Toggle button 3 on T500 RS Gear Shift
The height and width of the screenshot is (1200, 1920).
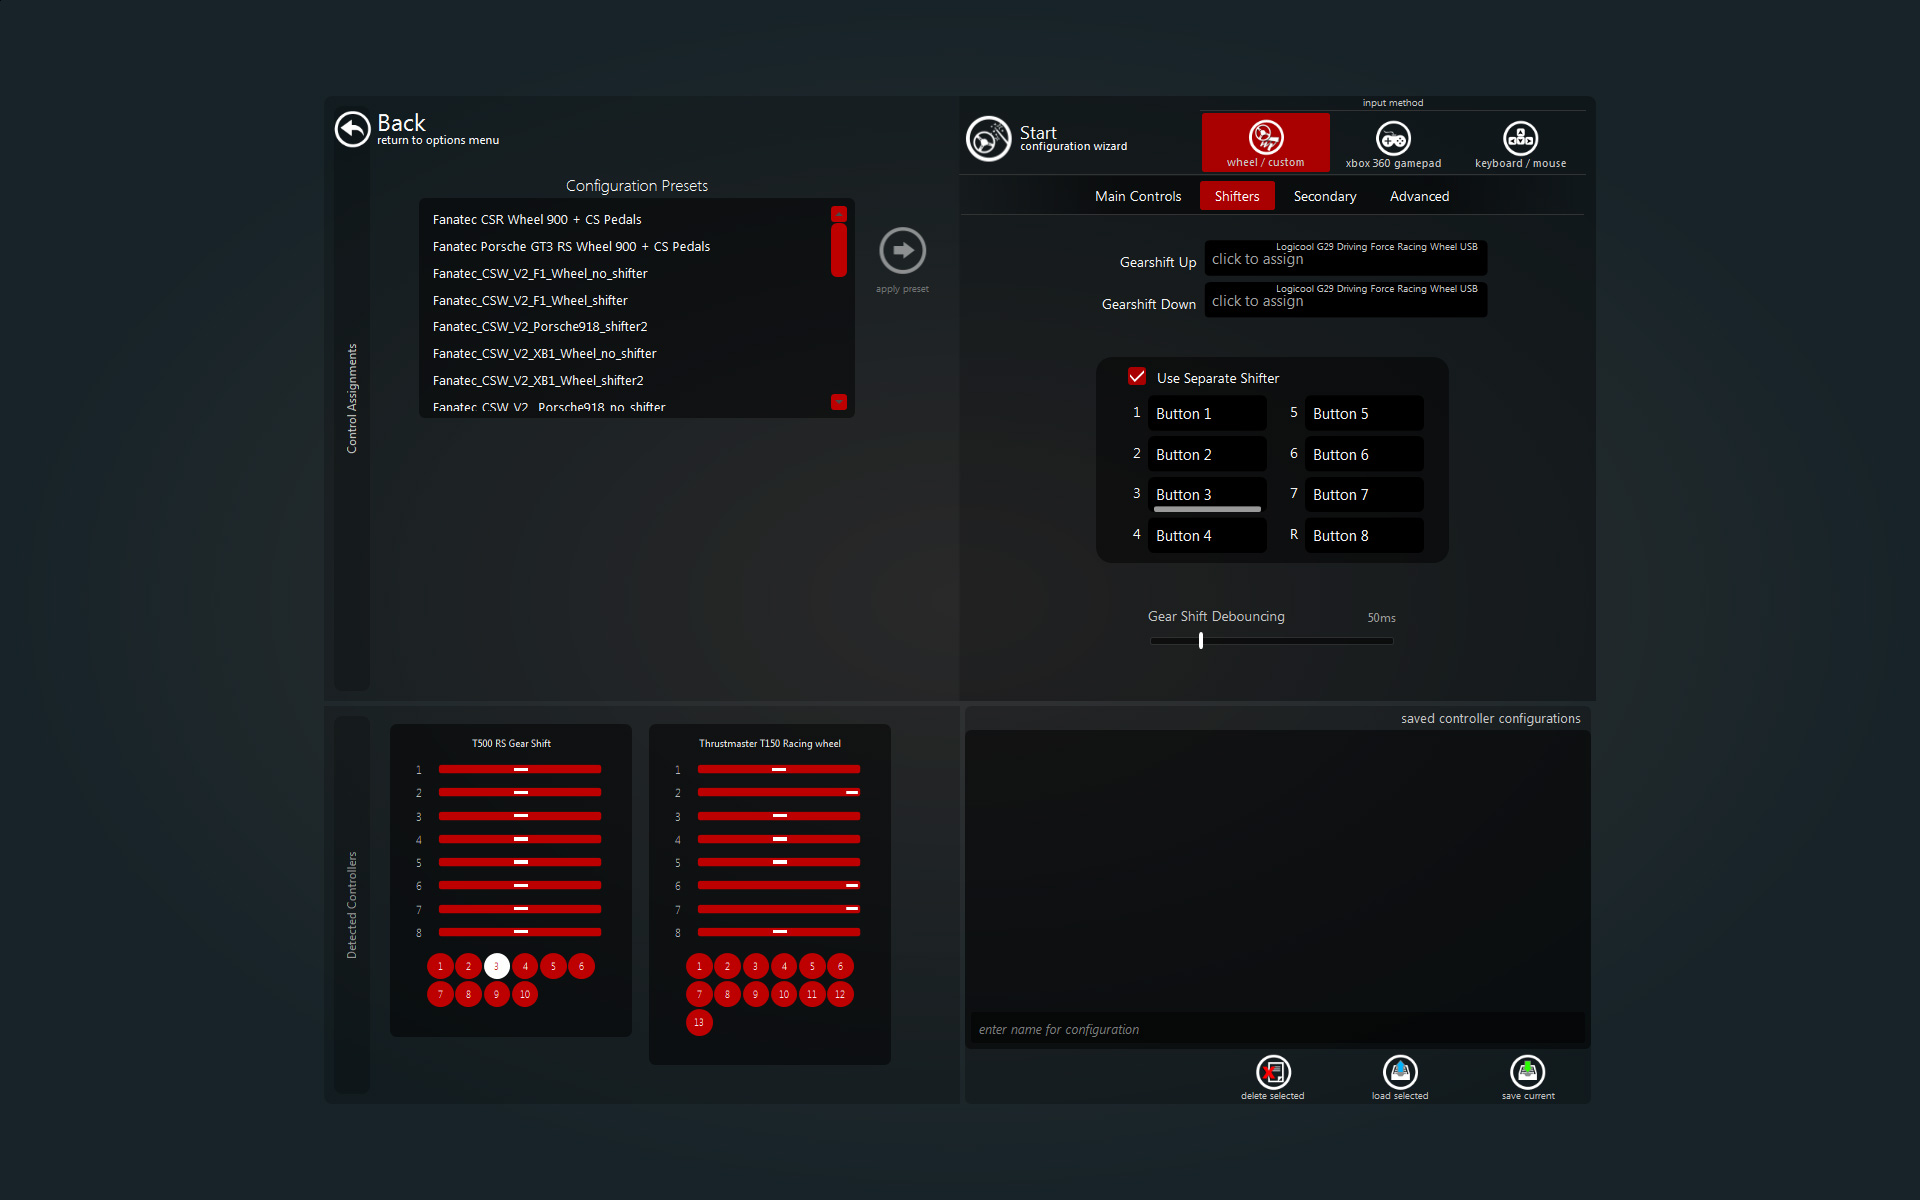[496, 966]
